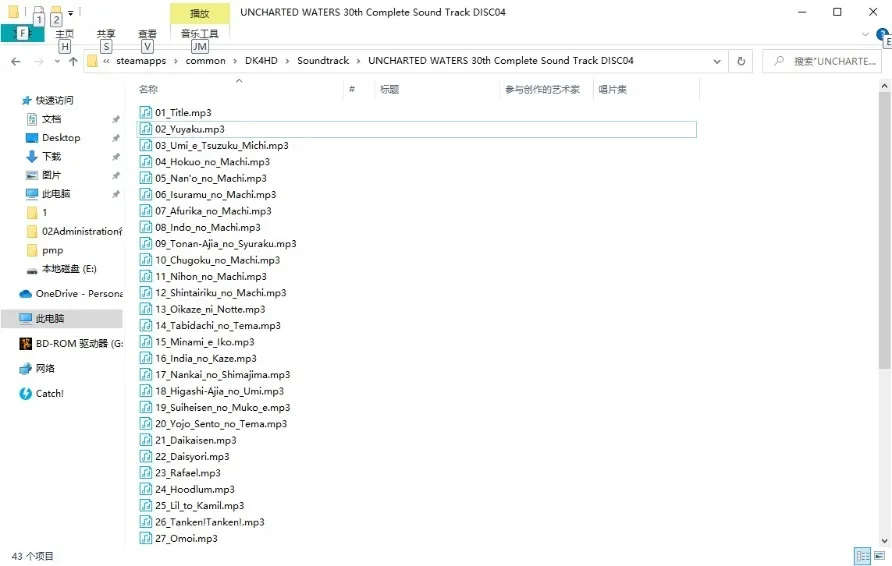Screen dimensions: 892x566
Task: Open the quick access toolbar customize dropdown
Action: (x=71, y=13)
